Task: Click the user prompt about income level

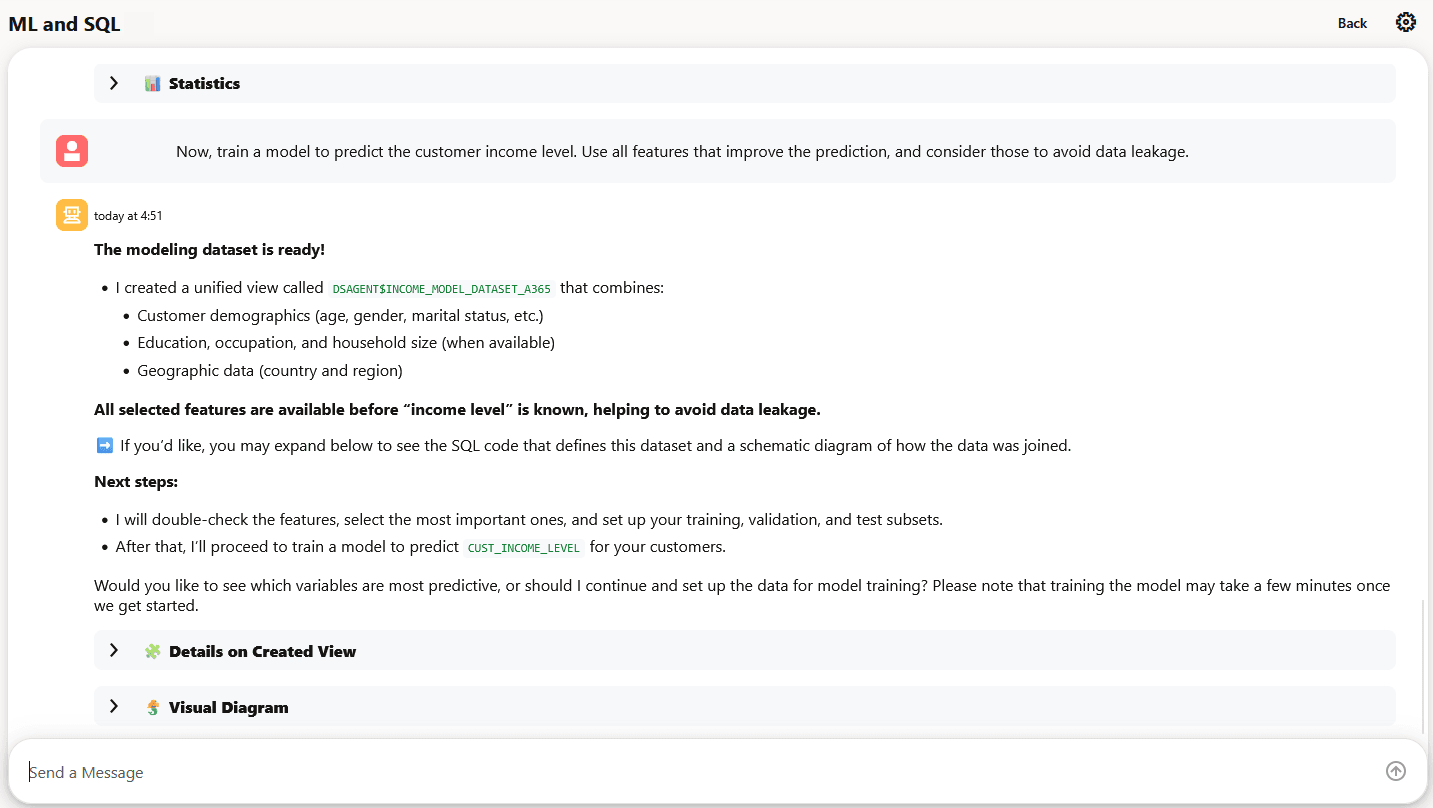Action: pyautogui.click(x=682, y=152)
